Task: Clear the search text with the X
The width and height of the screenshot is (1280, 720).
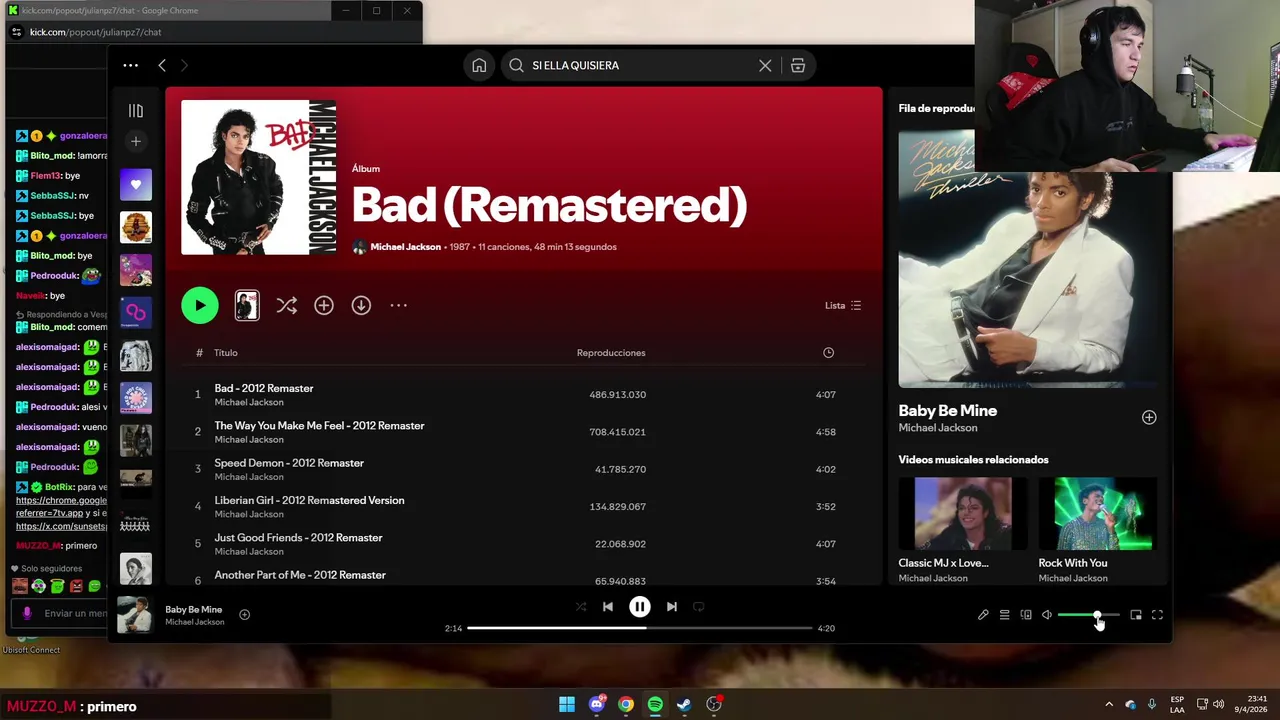Action: pos(765,65)
